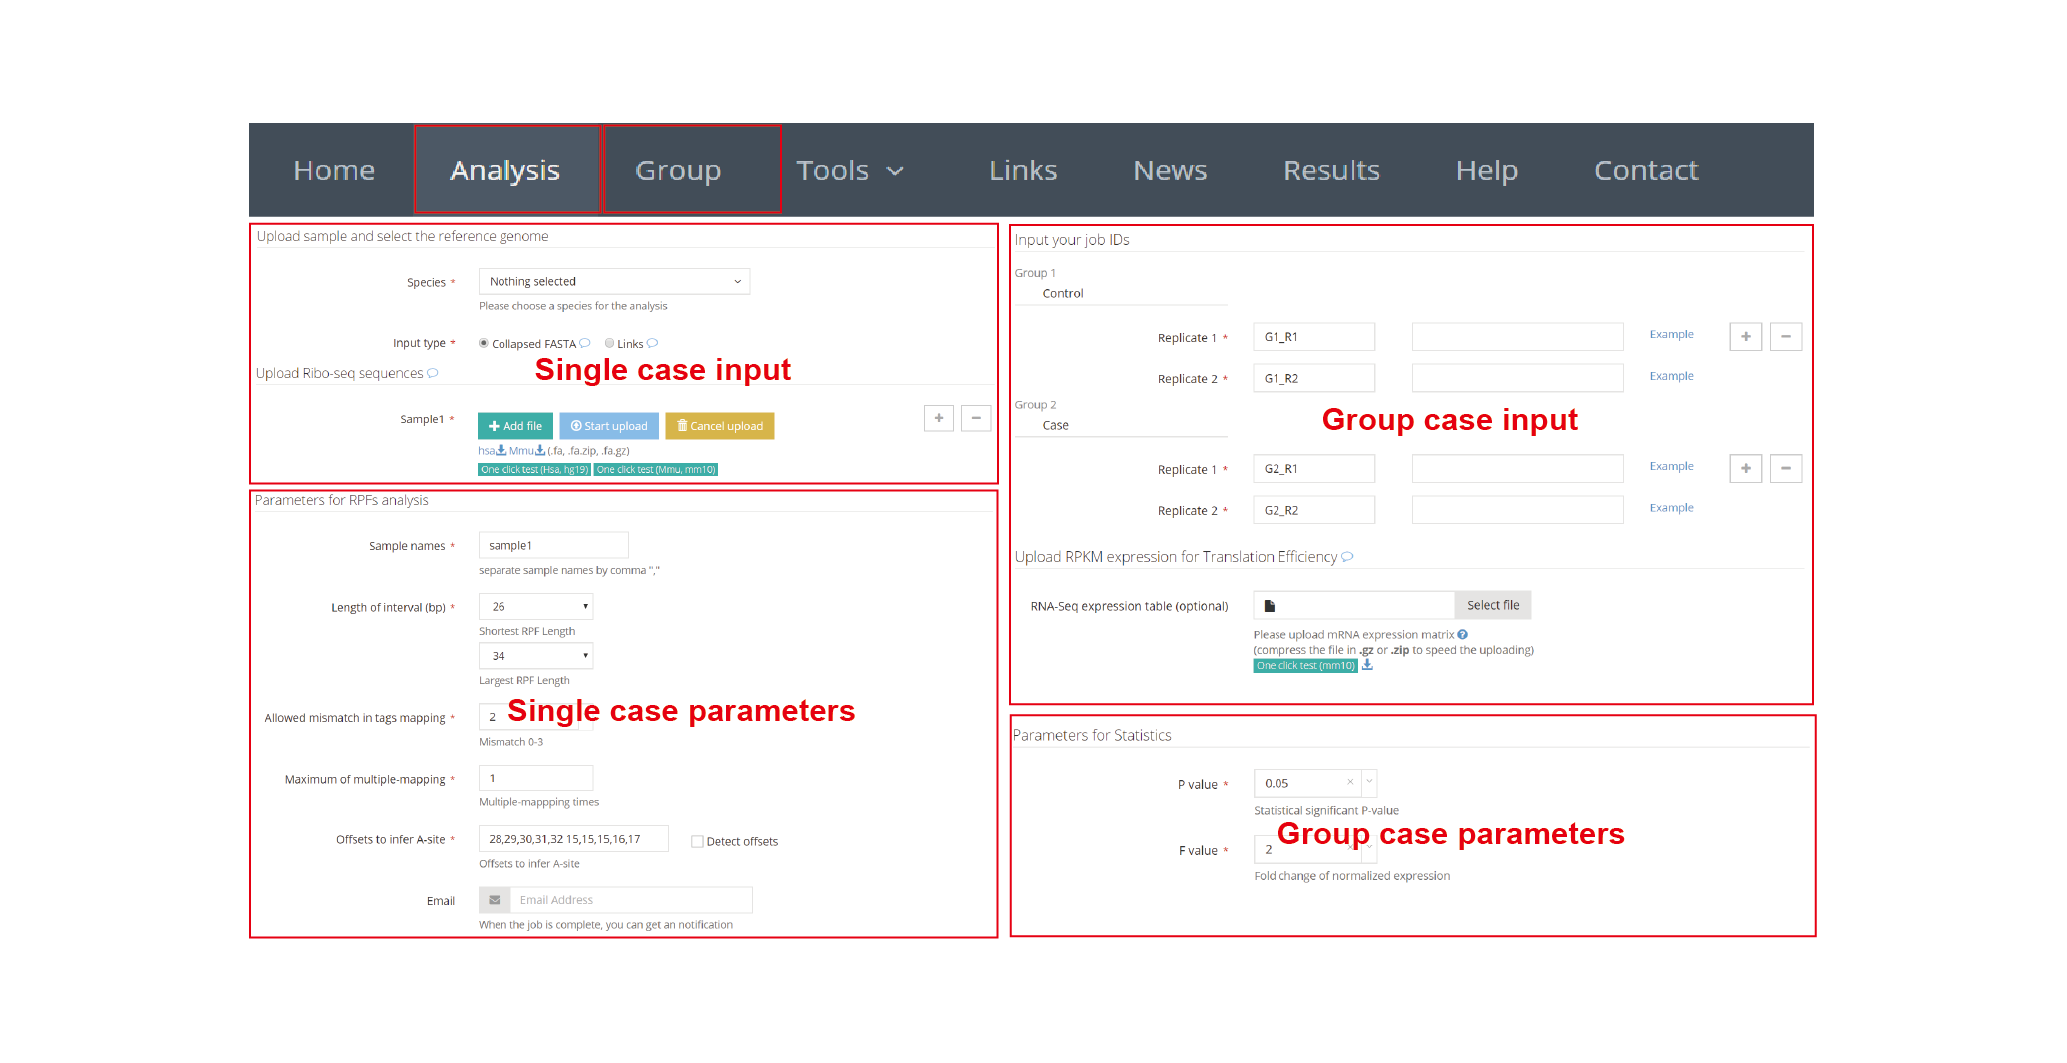The height and width of the screenshot is (1063, 2067).
Task: Remove sample with the Sample1 minus icon
Action: (976, 418)
